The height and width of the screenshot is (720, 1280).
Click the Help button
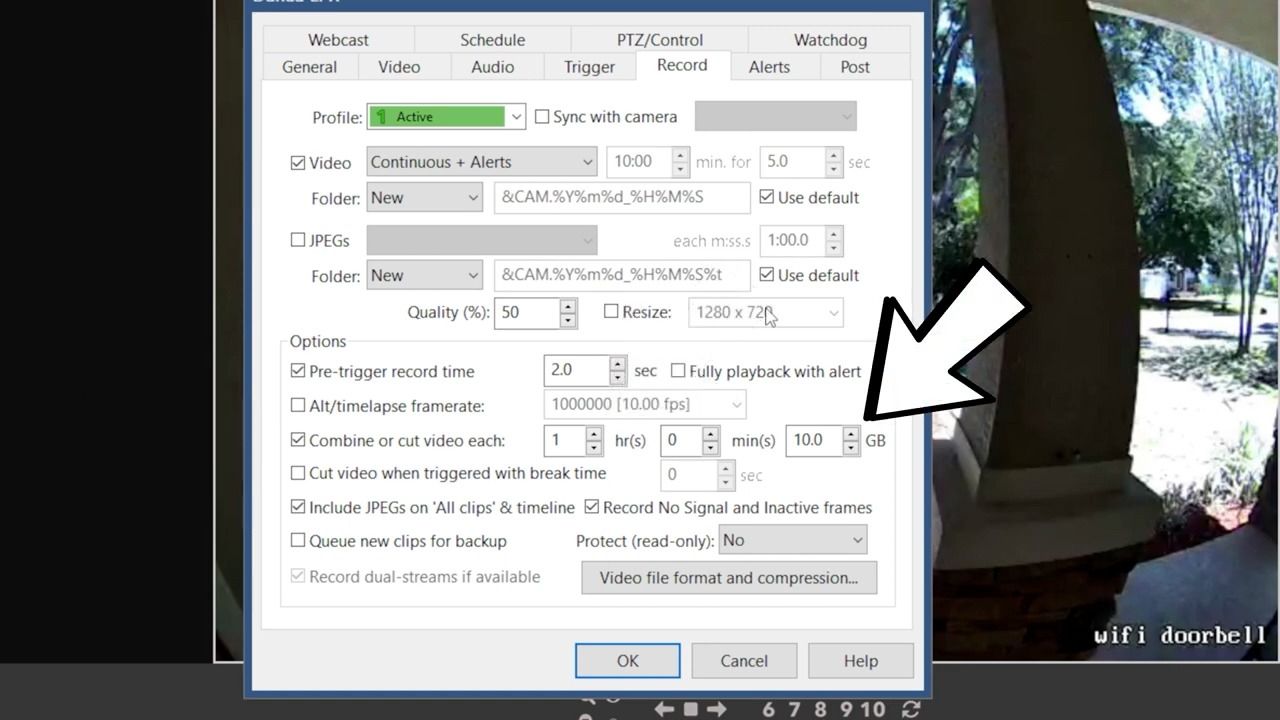pyautogui.click(x=861, y=661)
